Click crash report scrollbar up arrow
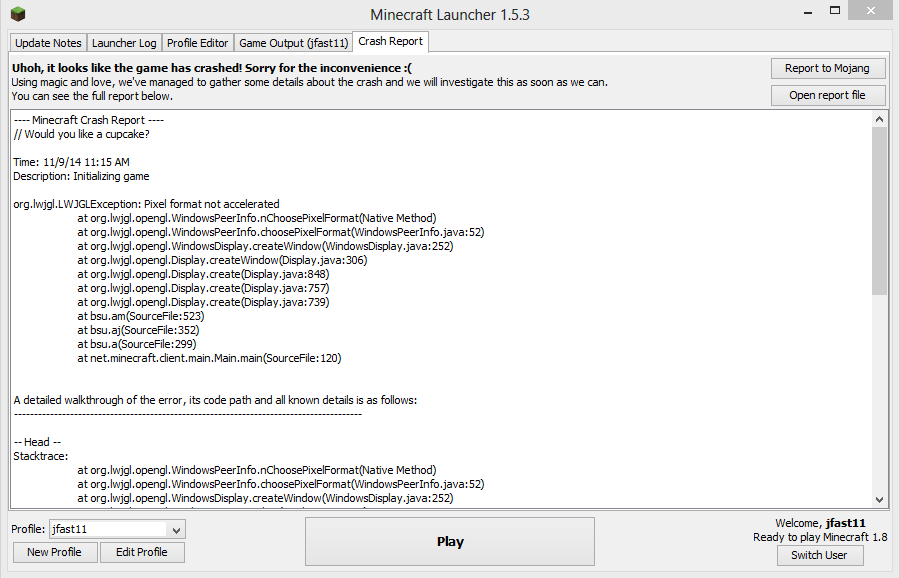The height and width of the screenshot is (578, 900). (879, 119)
